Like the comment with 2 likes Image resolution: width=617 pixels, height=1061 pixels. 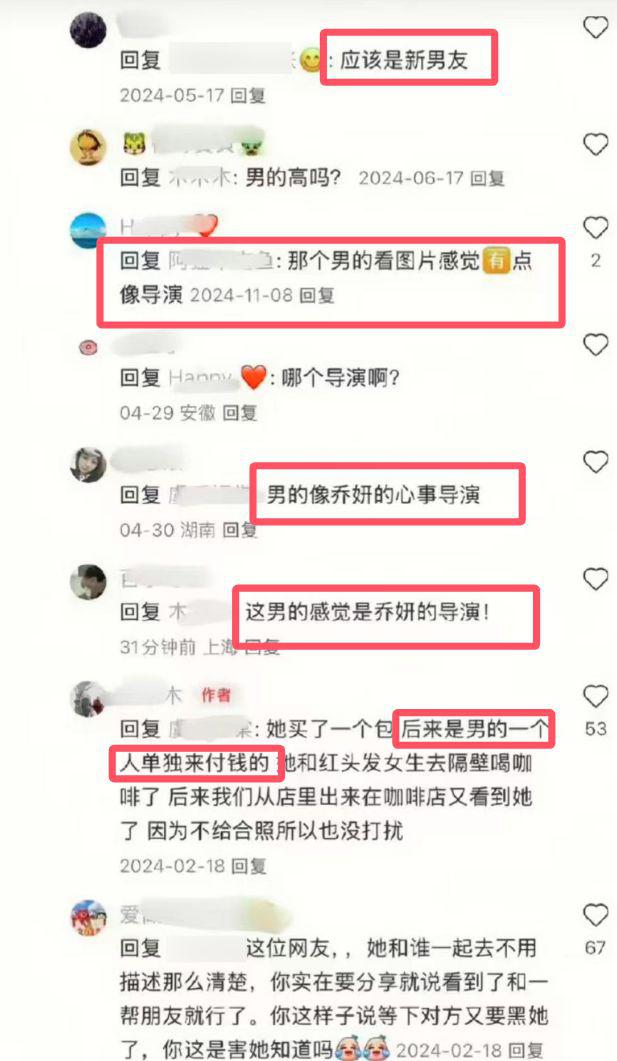(595, 228)
